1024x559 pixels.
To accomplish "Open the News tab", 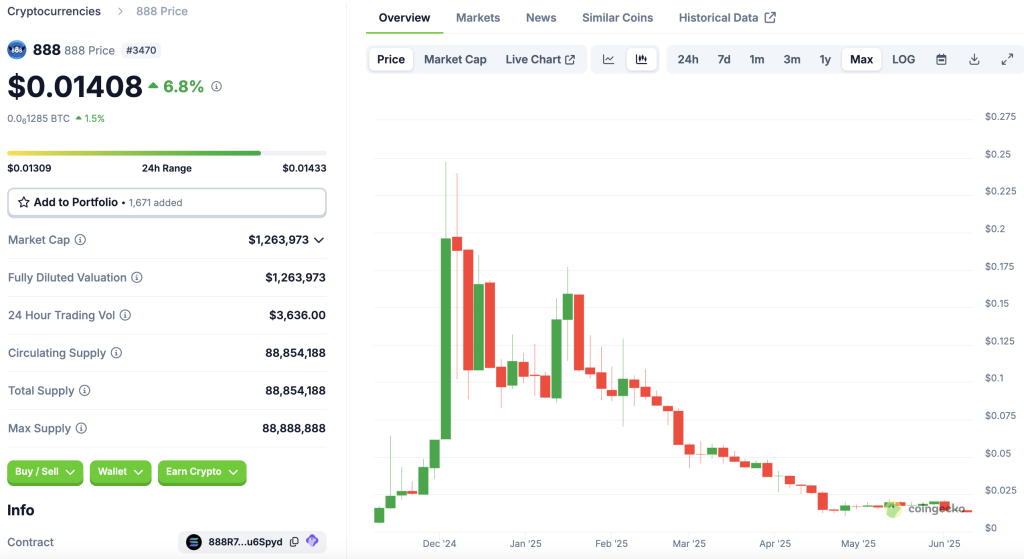I will coord(541,18).
